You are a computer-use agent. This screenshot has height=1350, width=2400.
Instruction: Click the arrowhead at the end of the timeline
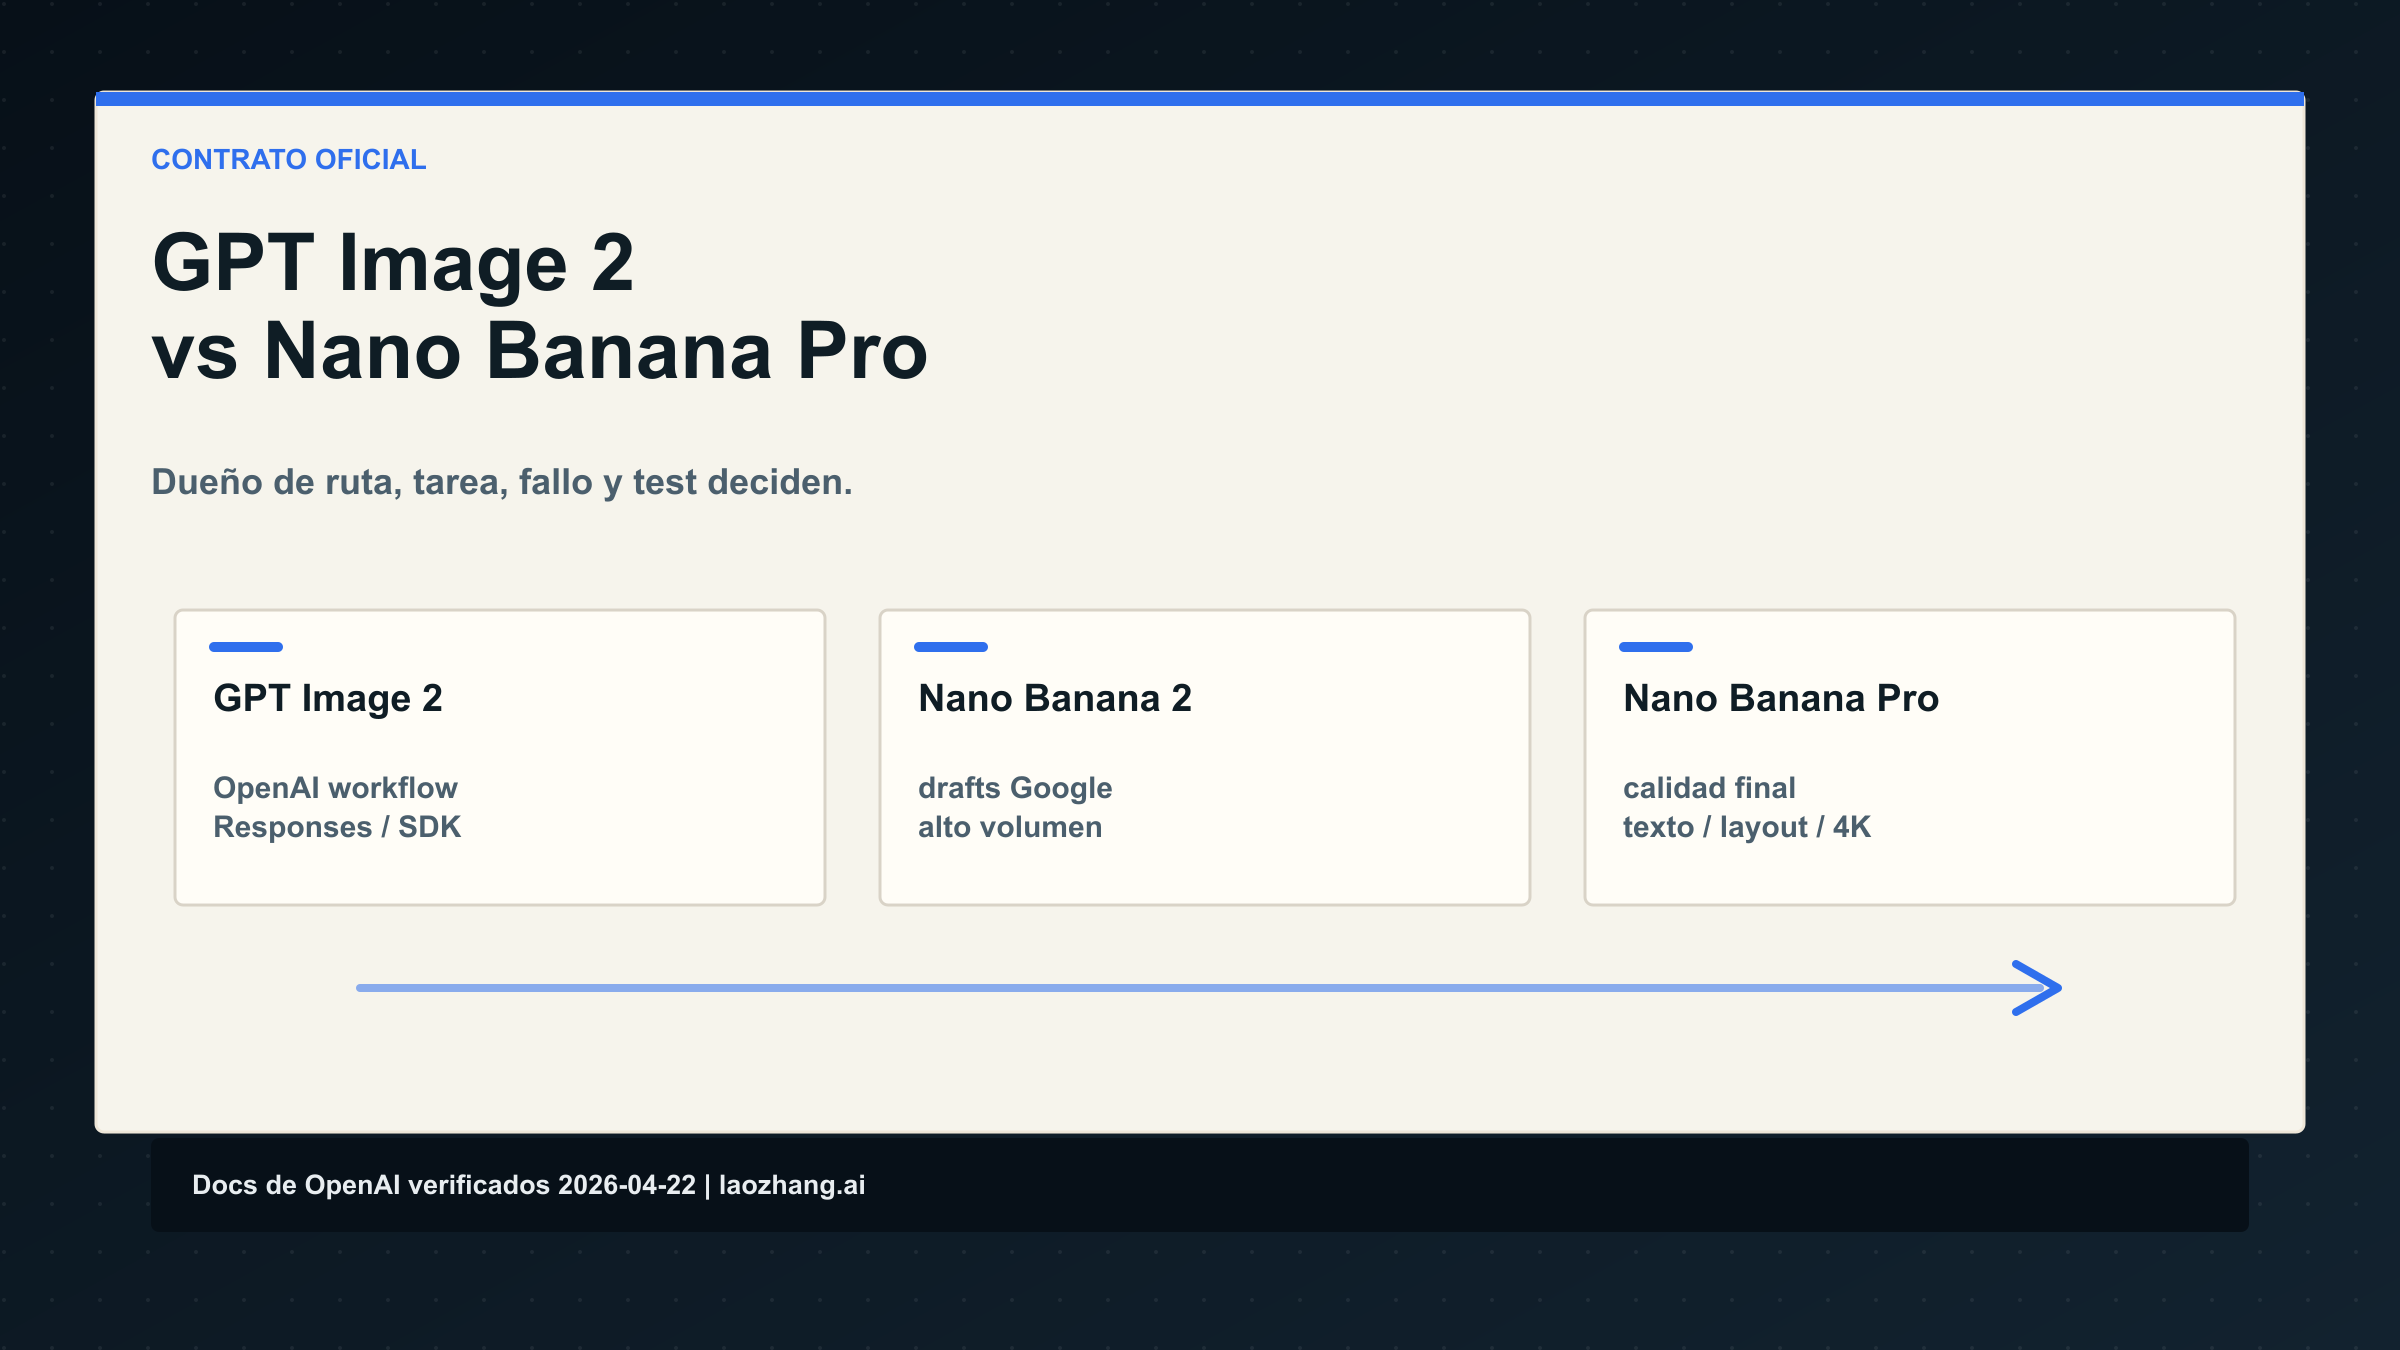click(2035, 988)
